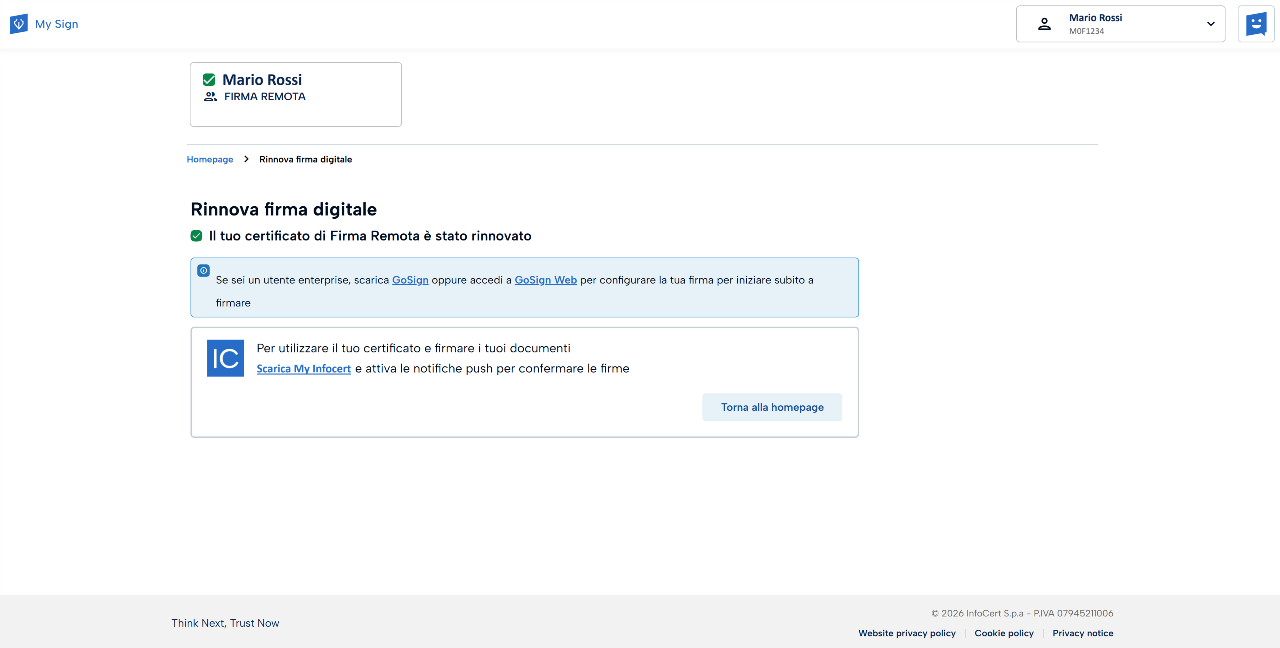Open the GoSign Web link
The width and height of the screenshot is (1280, 648).
coord(545,280)
